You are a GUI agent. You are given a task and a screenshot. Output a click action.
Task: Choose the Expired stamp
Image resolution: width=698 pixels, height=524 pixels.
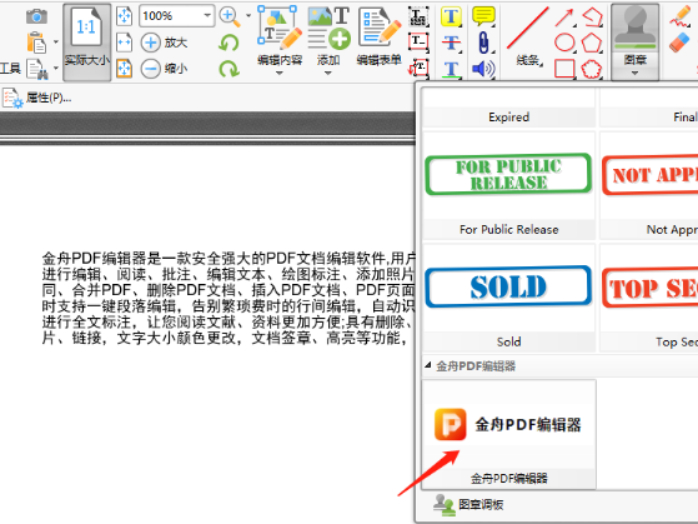click(509, 108)
